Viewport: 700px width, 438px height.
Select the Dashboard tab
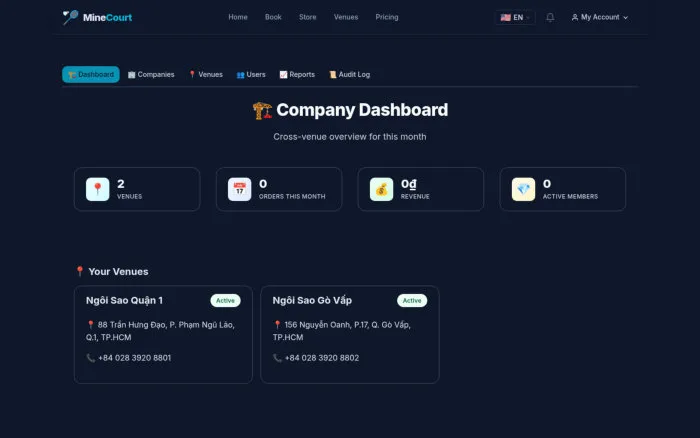(x=91, y=75)
